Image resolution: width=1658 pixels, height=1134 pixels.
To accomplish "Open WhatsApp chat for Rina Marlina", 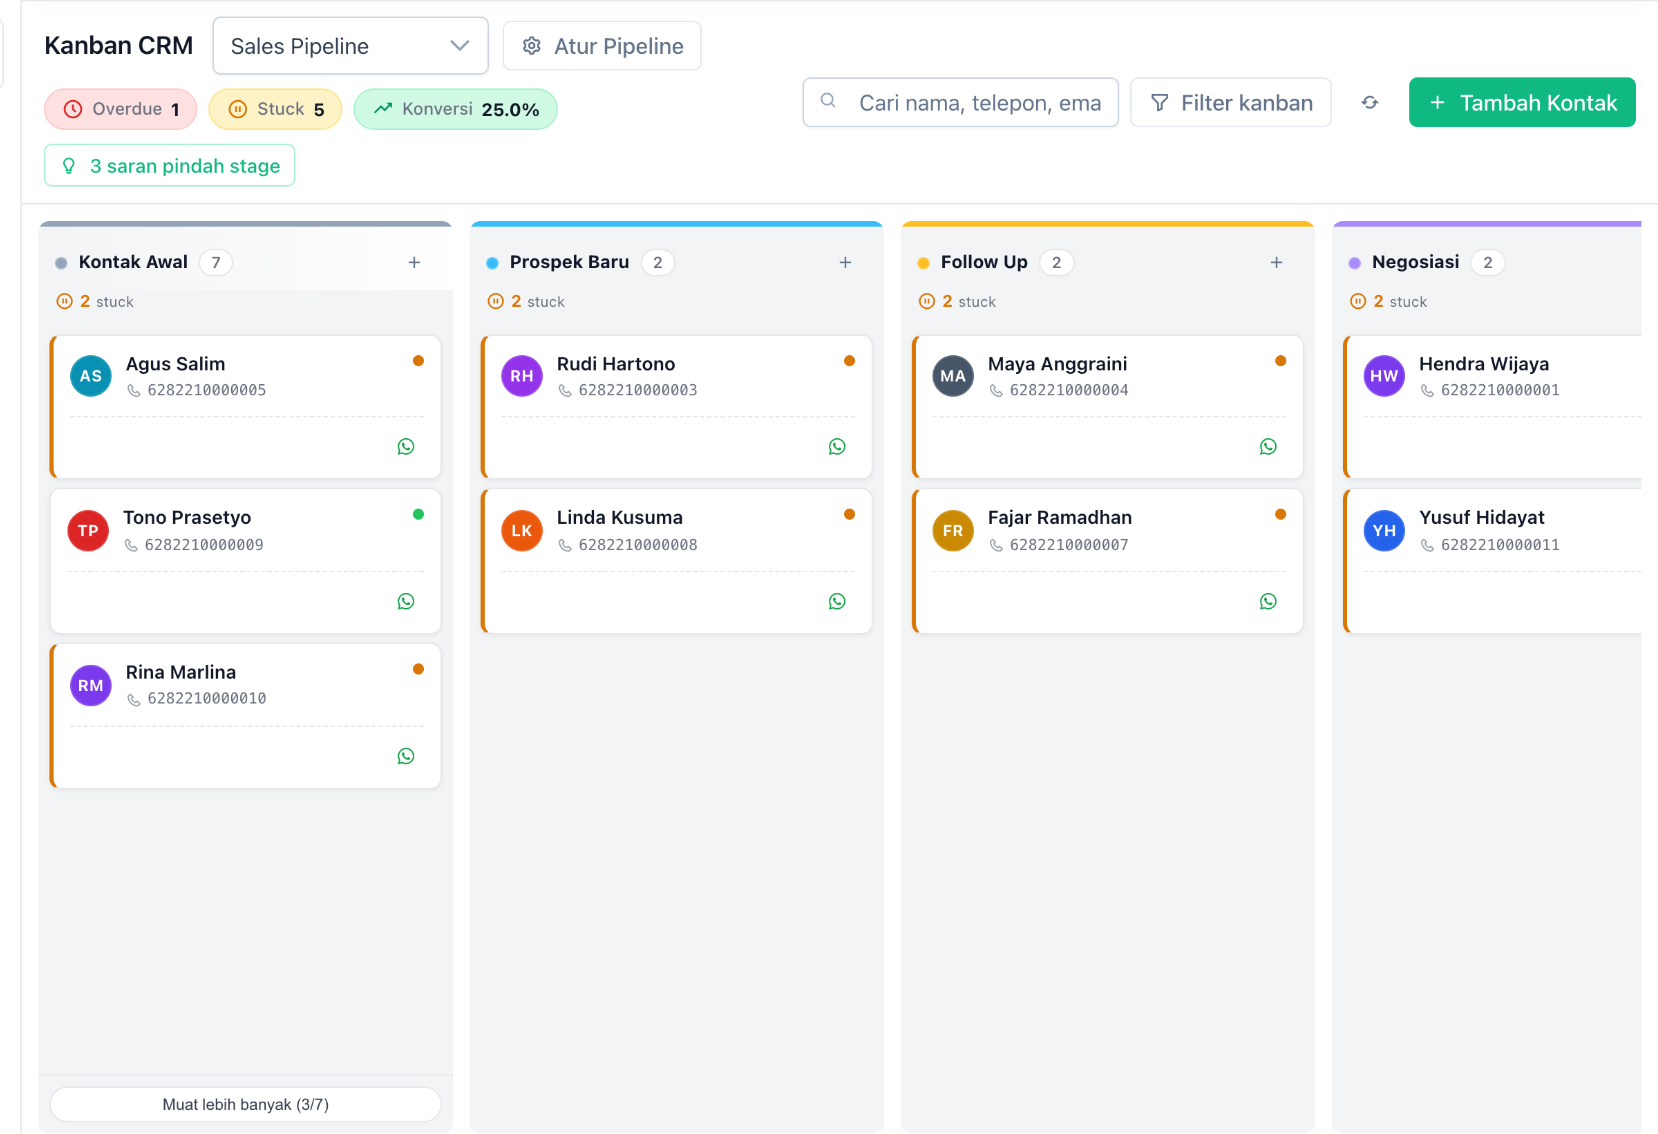I will [406, 756].
